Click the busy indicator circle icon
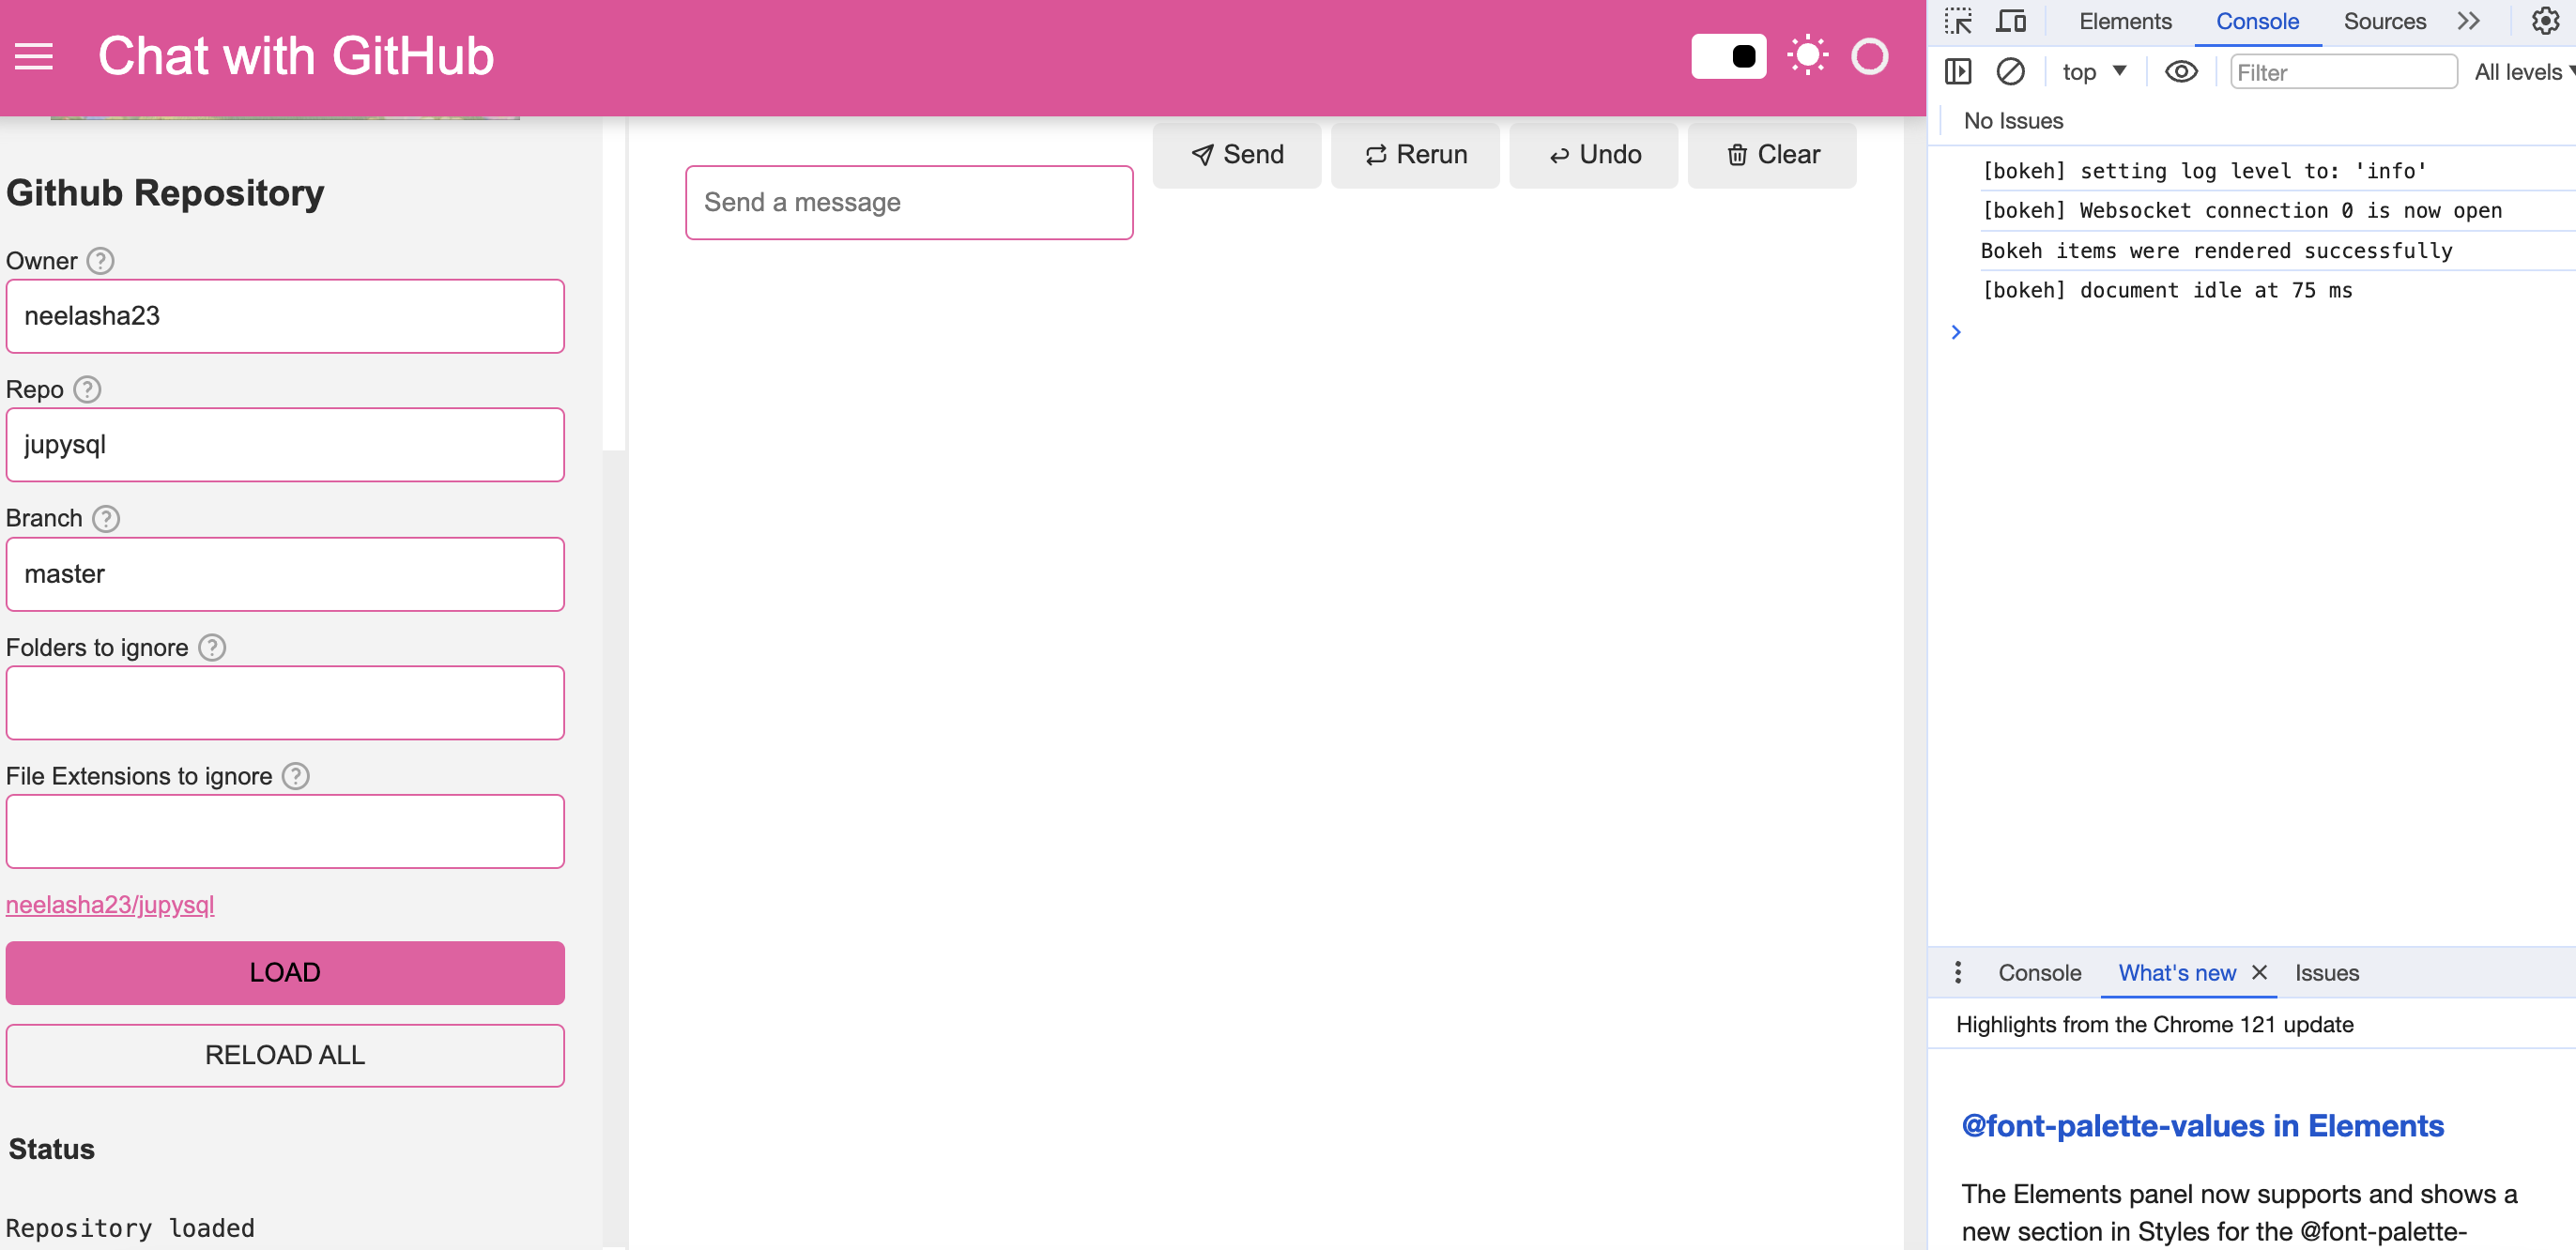The image size is (2576, 1250). [1869, 56]
